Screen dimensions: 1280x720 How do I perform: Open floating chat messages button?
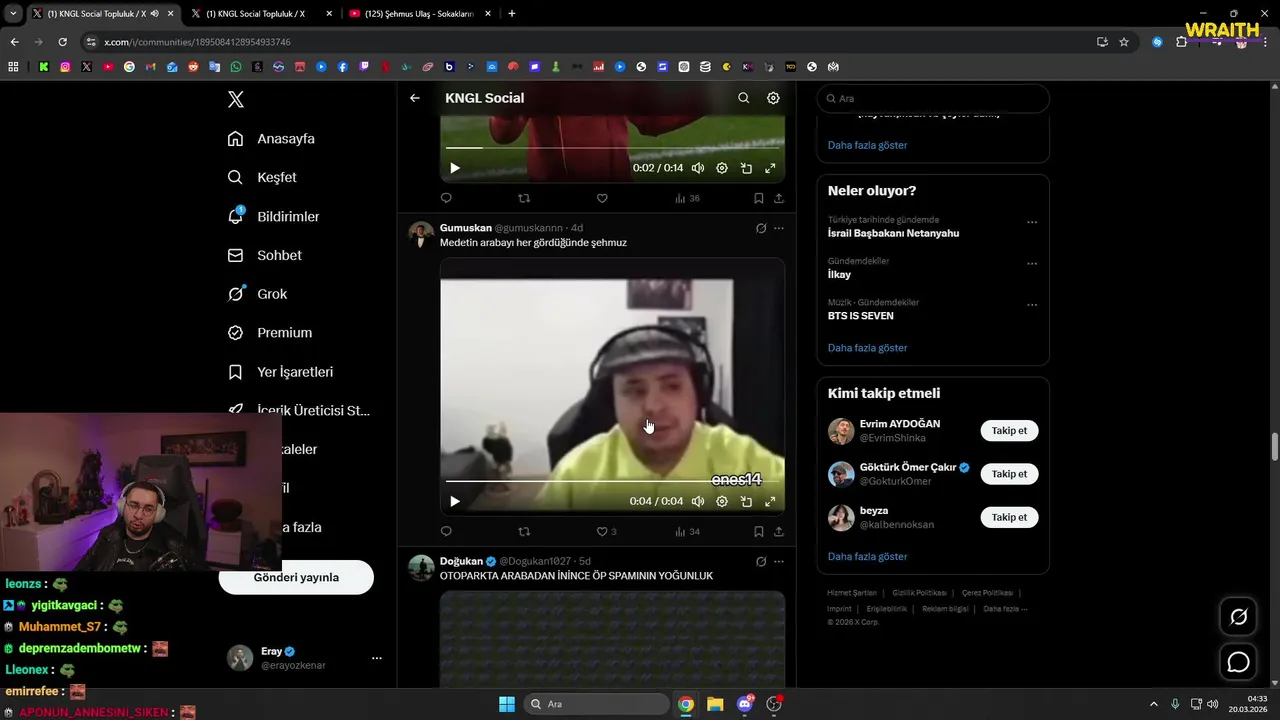pos(1239,662)
